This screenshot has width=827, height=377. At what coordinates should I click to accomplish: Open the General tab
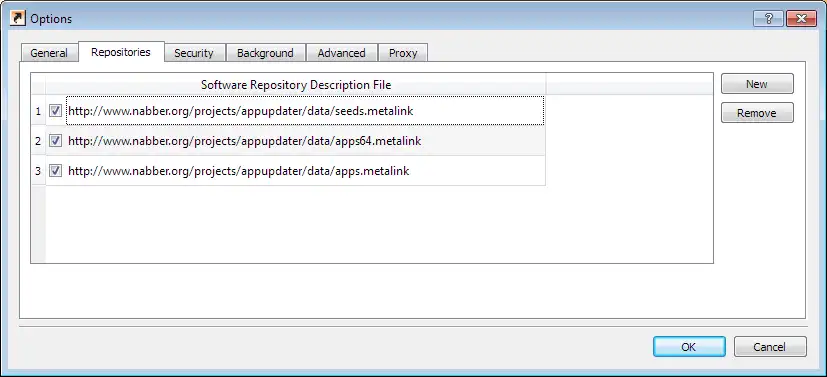pyautogui.click(x=49, y=53)
